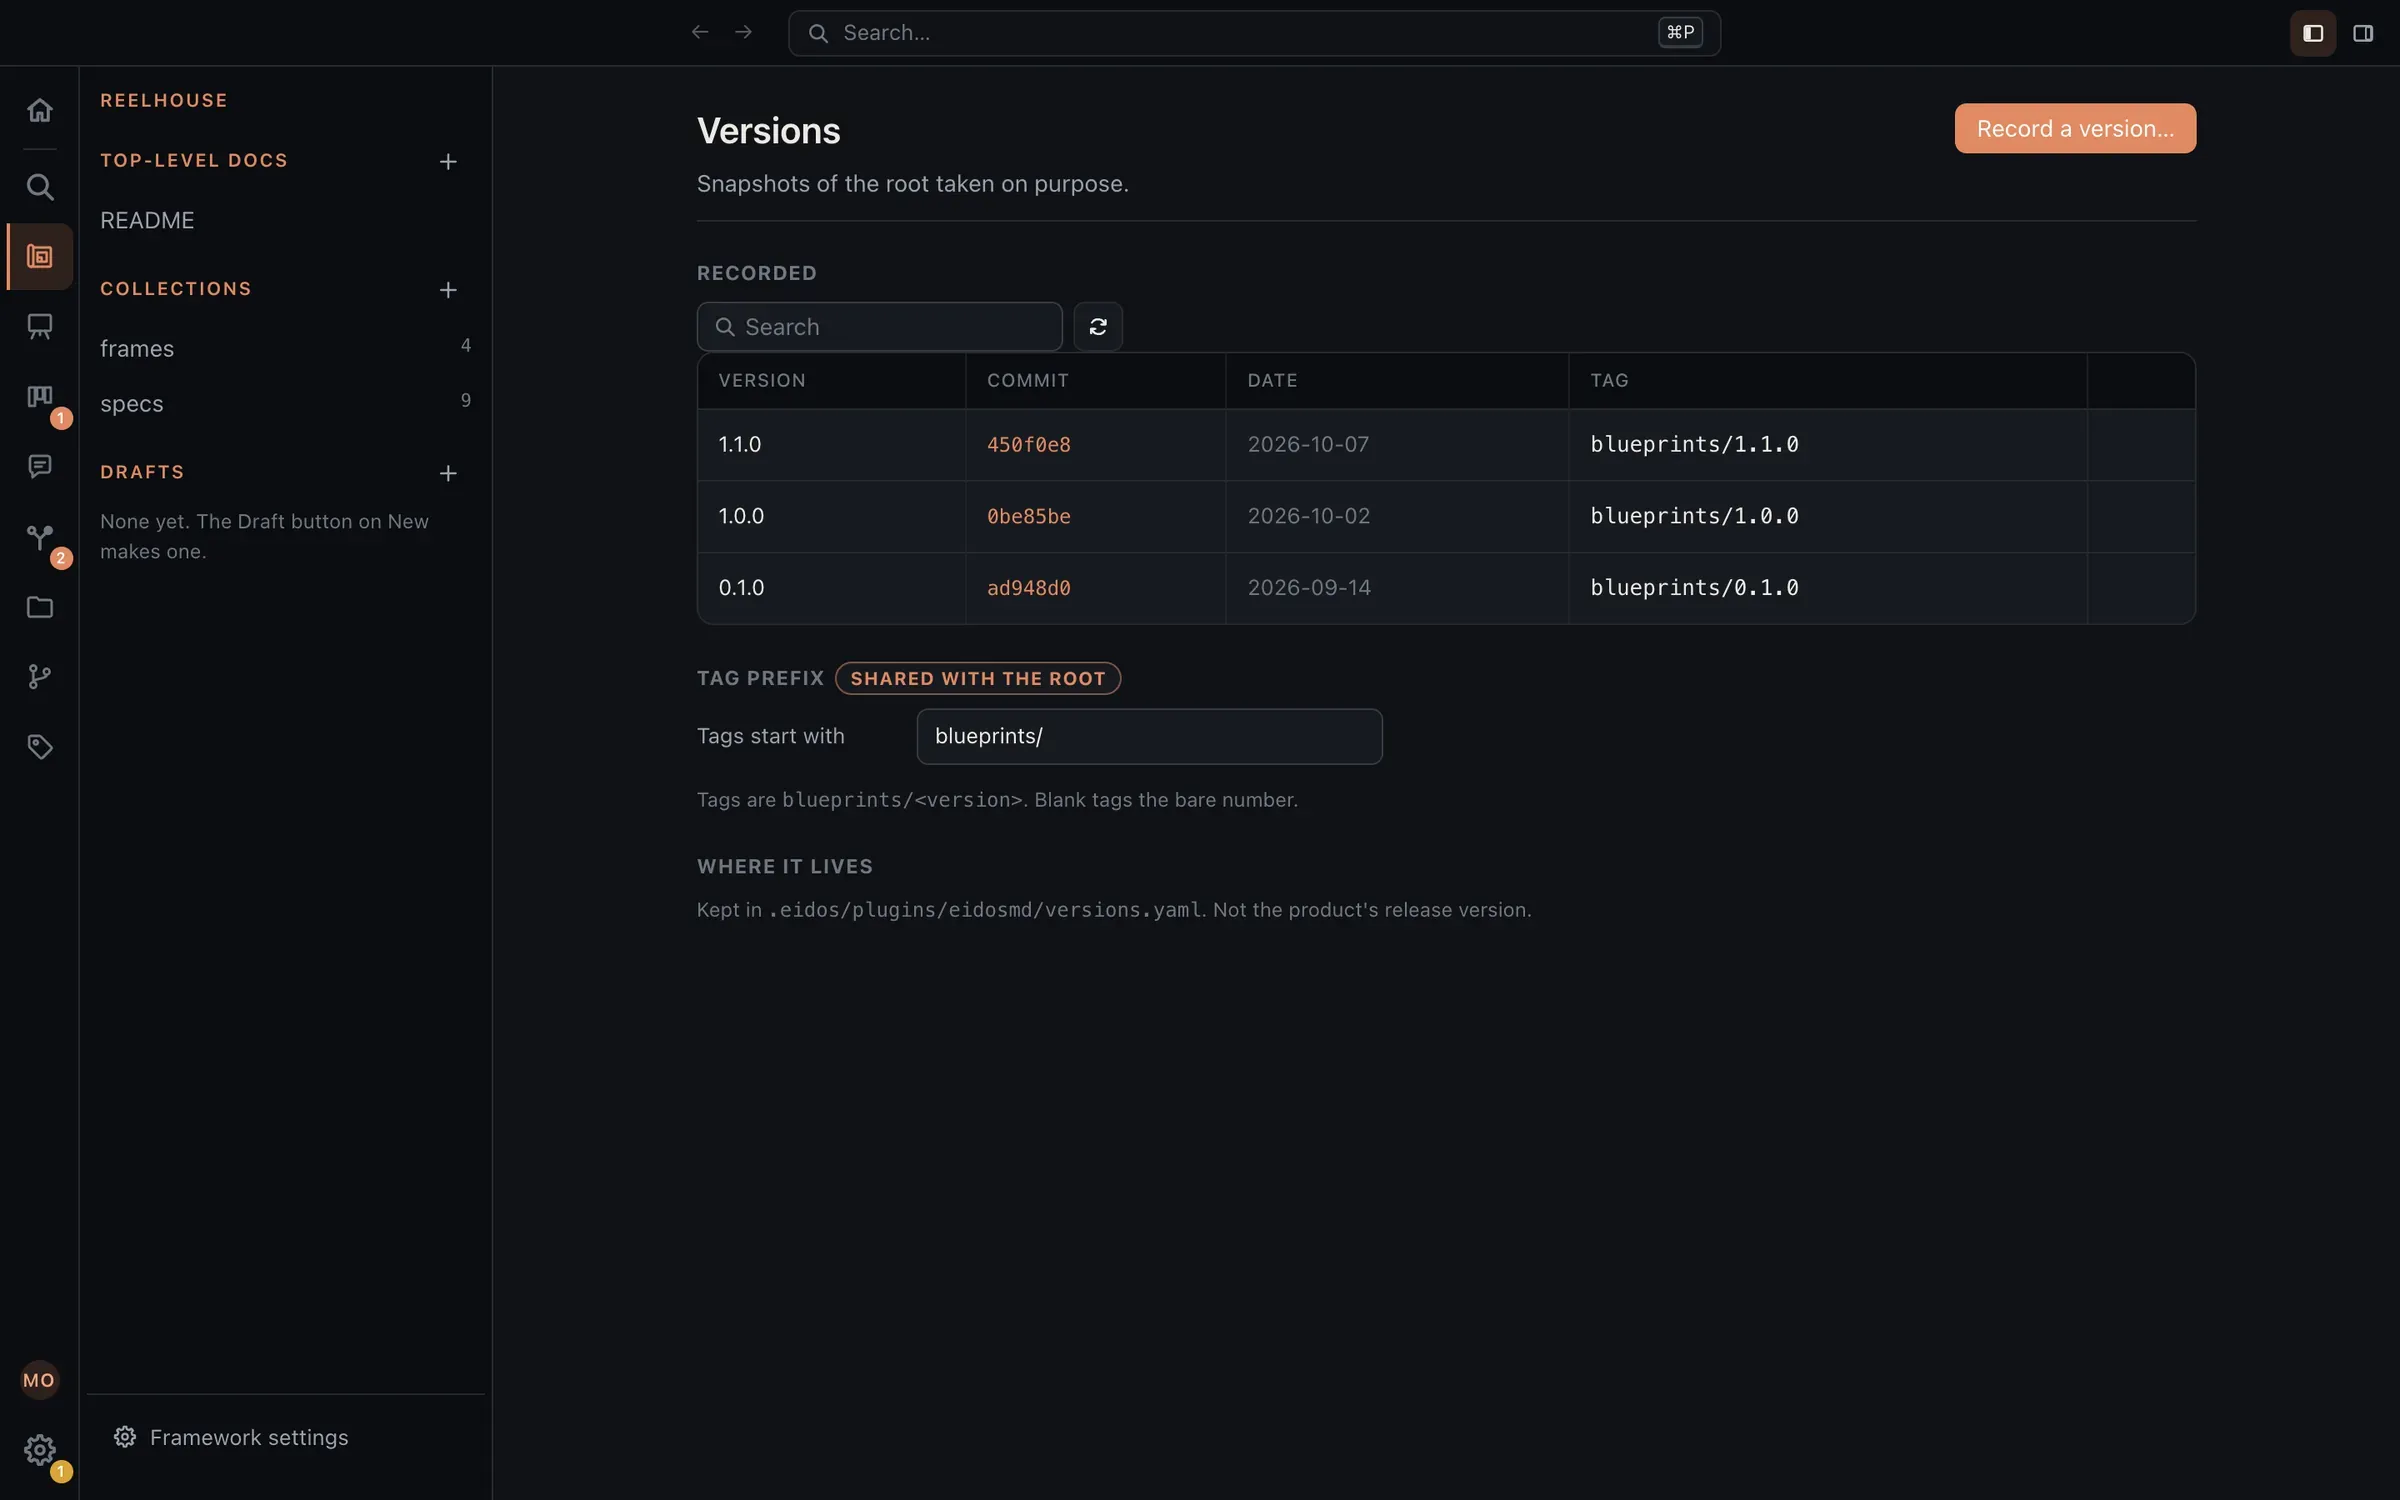2400x1500 pixels.
Task: Focus the top global Search field
Action: pos(1254,33)
